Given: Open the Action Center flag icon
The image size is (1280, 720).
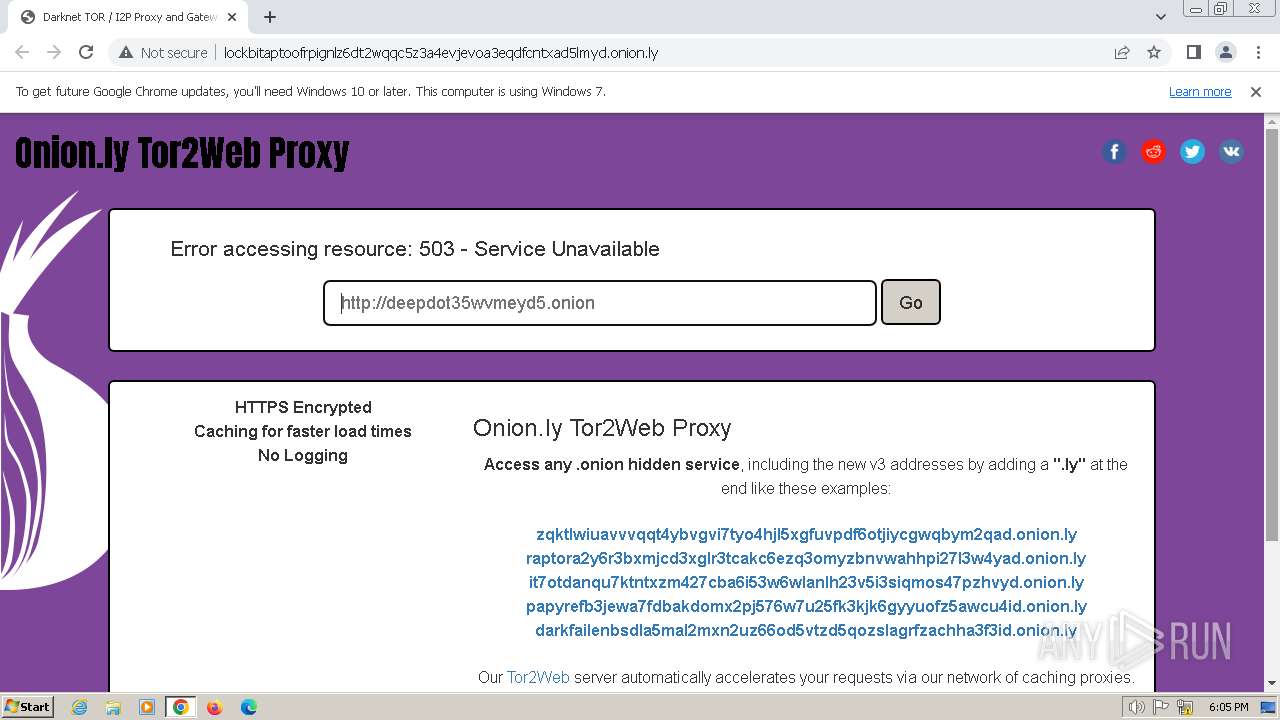Looking at the screenshot, I should (x=1161, y=707).
